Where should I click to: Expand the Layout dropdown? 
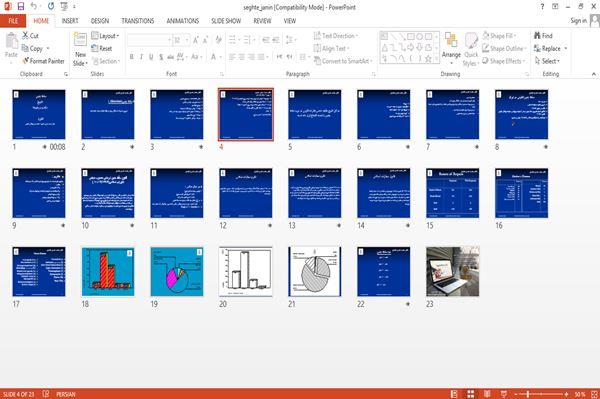coord(105,36)
